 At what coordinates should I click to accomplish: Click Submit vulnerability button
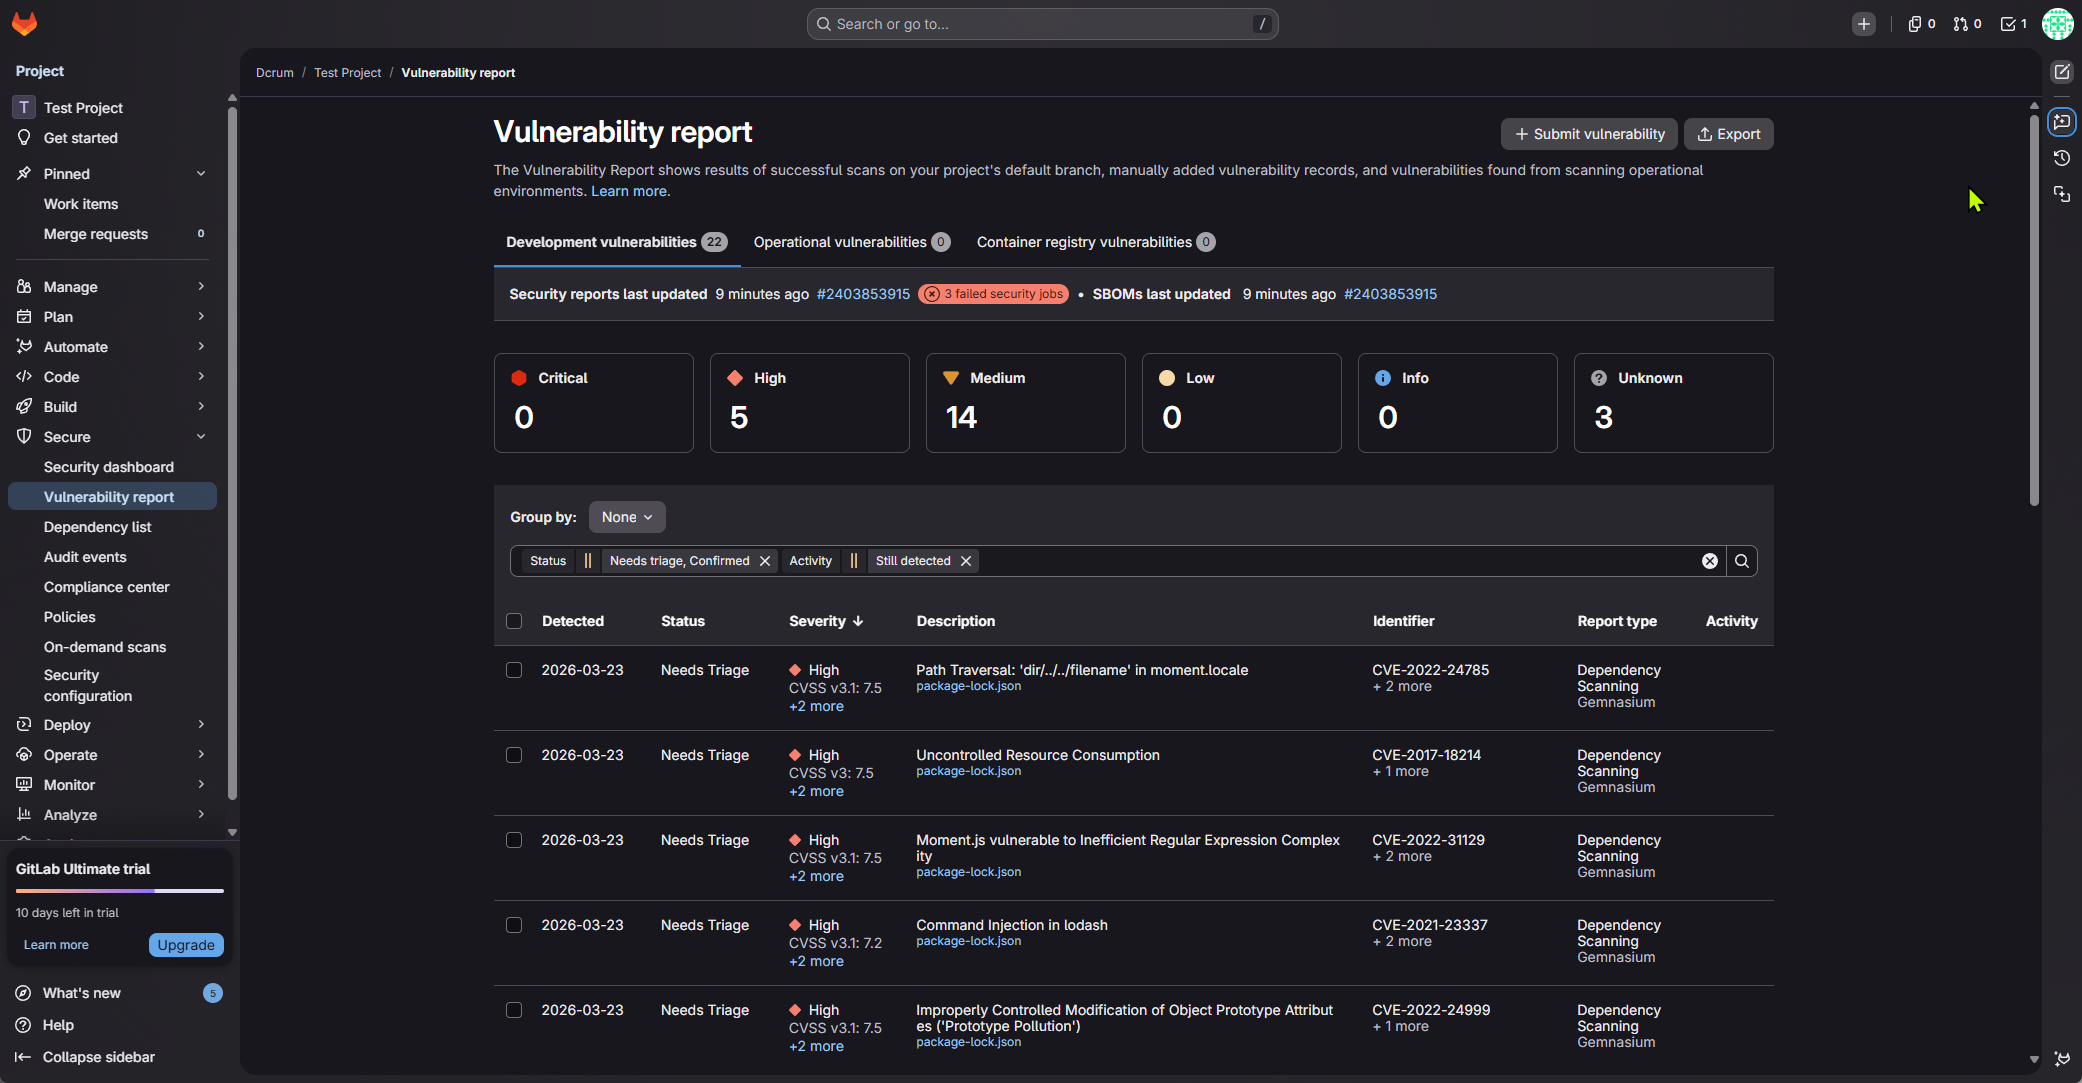(x=1589, y=134)
